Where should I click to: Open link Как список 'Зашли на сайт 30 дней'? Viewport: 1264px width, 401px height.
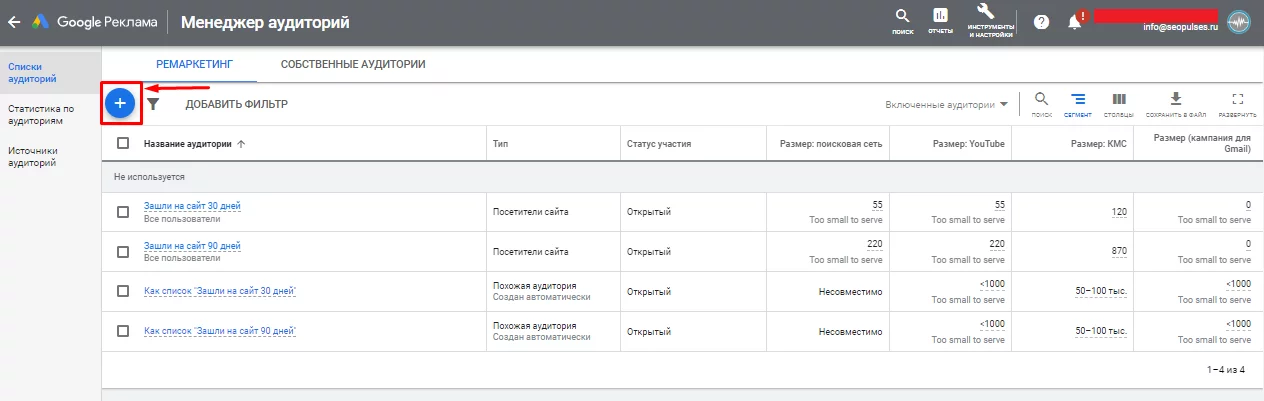pyautogui.click(x=220, y=291)
